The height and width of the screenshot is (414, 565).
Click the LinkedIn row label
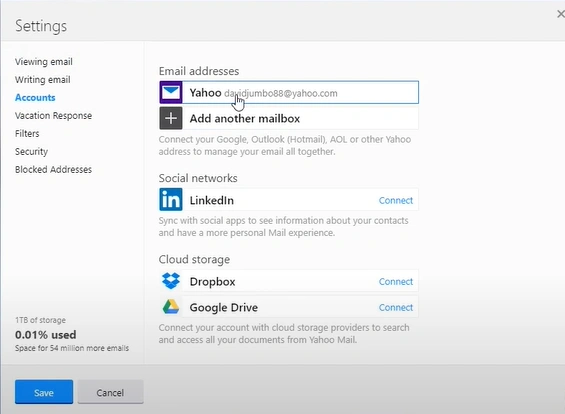pos(212,200)
